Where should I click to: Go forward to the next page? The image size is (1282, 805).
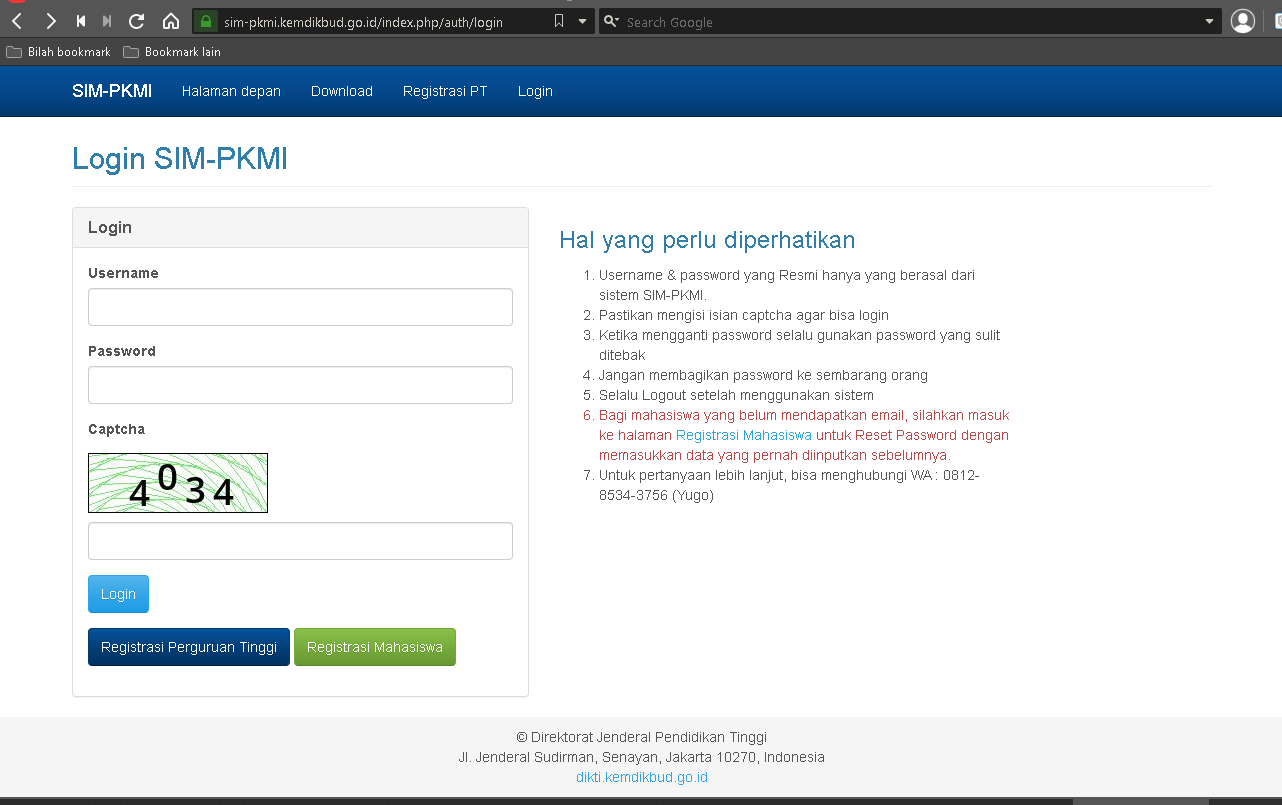[50, 21]
